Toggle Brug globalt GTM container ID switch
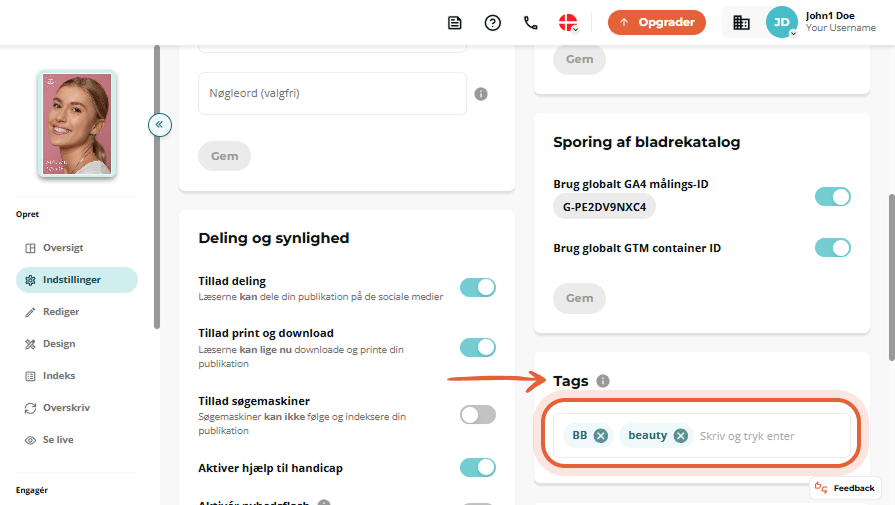This screenshot has height=505, width=895. pos(833,248)
